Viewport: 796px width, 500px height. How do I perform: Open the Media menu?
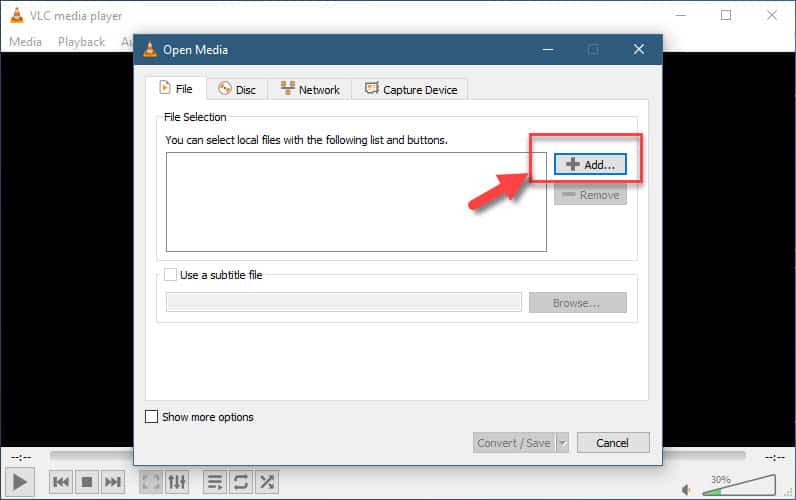[x=25, y=42]
